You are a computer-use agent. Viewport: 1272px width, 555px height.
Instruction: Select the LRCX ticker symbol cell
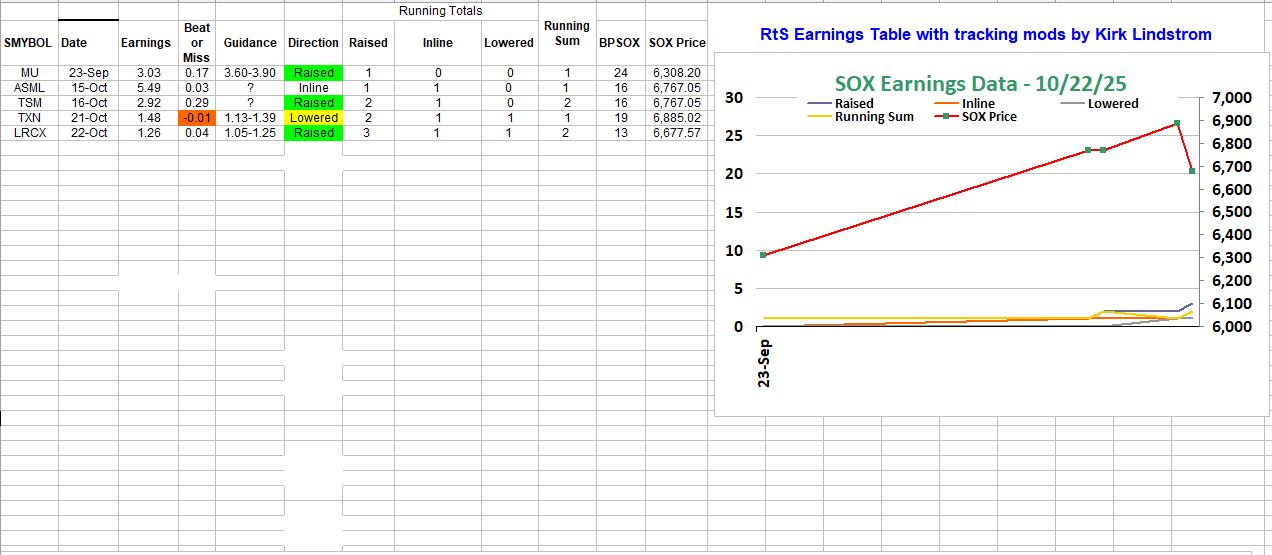click(x=28, y=133)
